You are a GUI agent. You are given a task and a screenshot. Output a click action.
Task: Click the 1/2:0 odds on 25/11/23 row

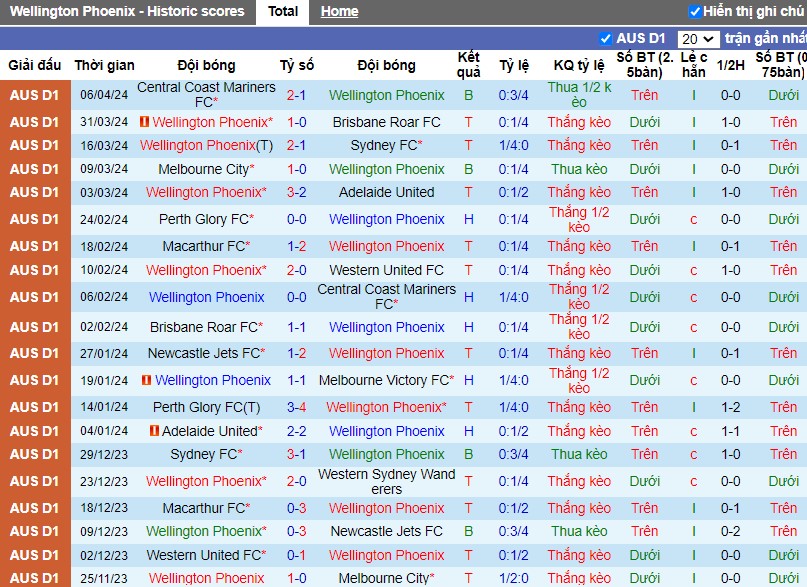point(513,578)
